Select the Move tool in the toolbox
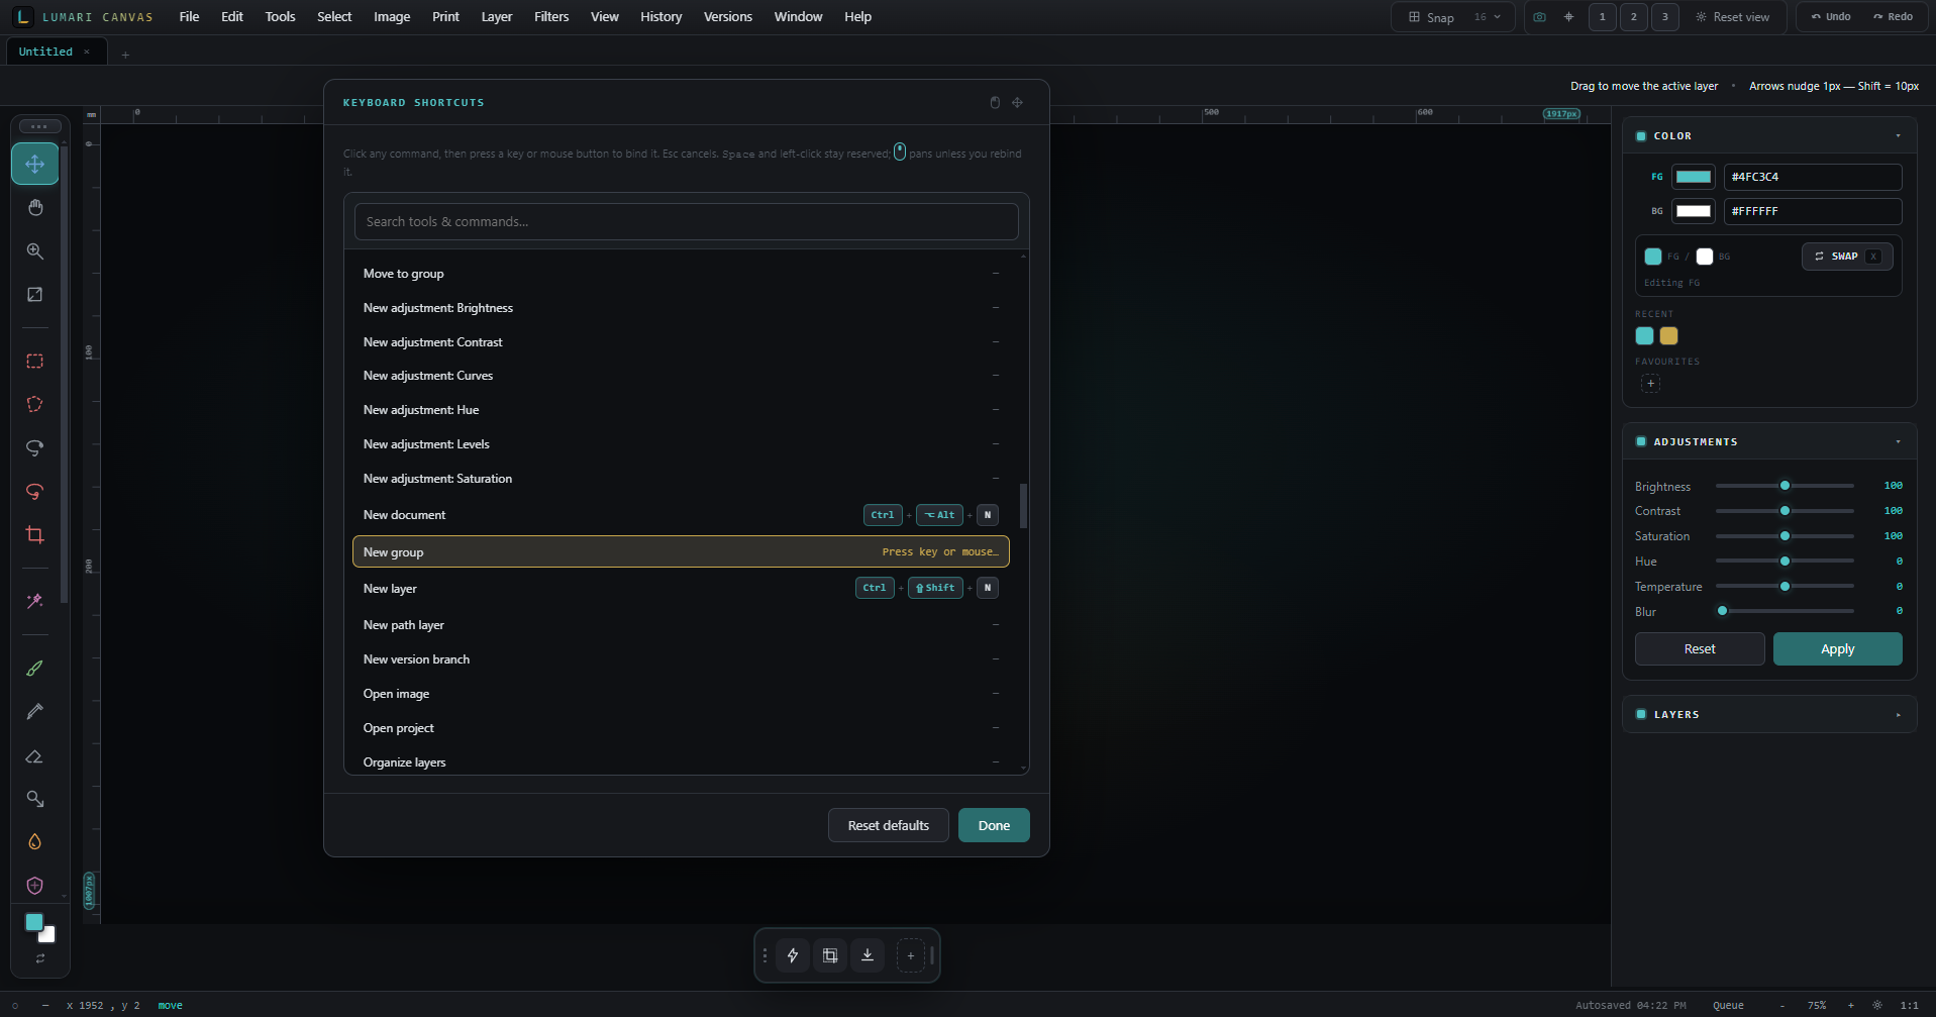The width and height of the screenshot is (1936, 1017). pos(35,164)
